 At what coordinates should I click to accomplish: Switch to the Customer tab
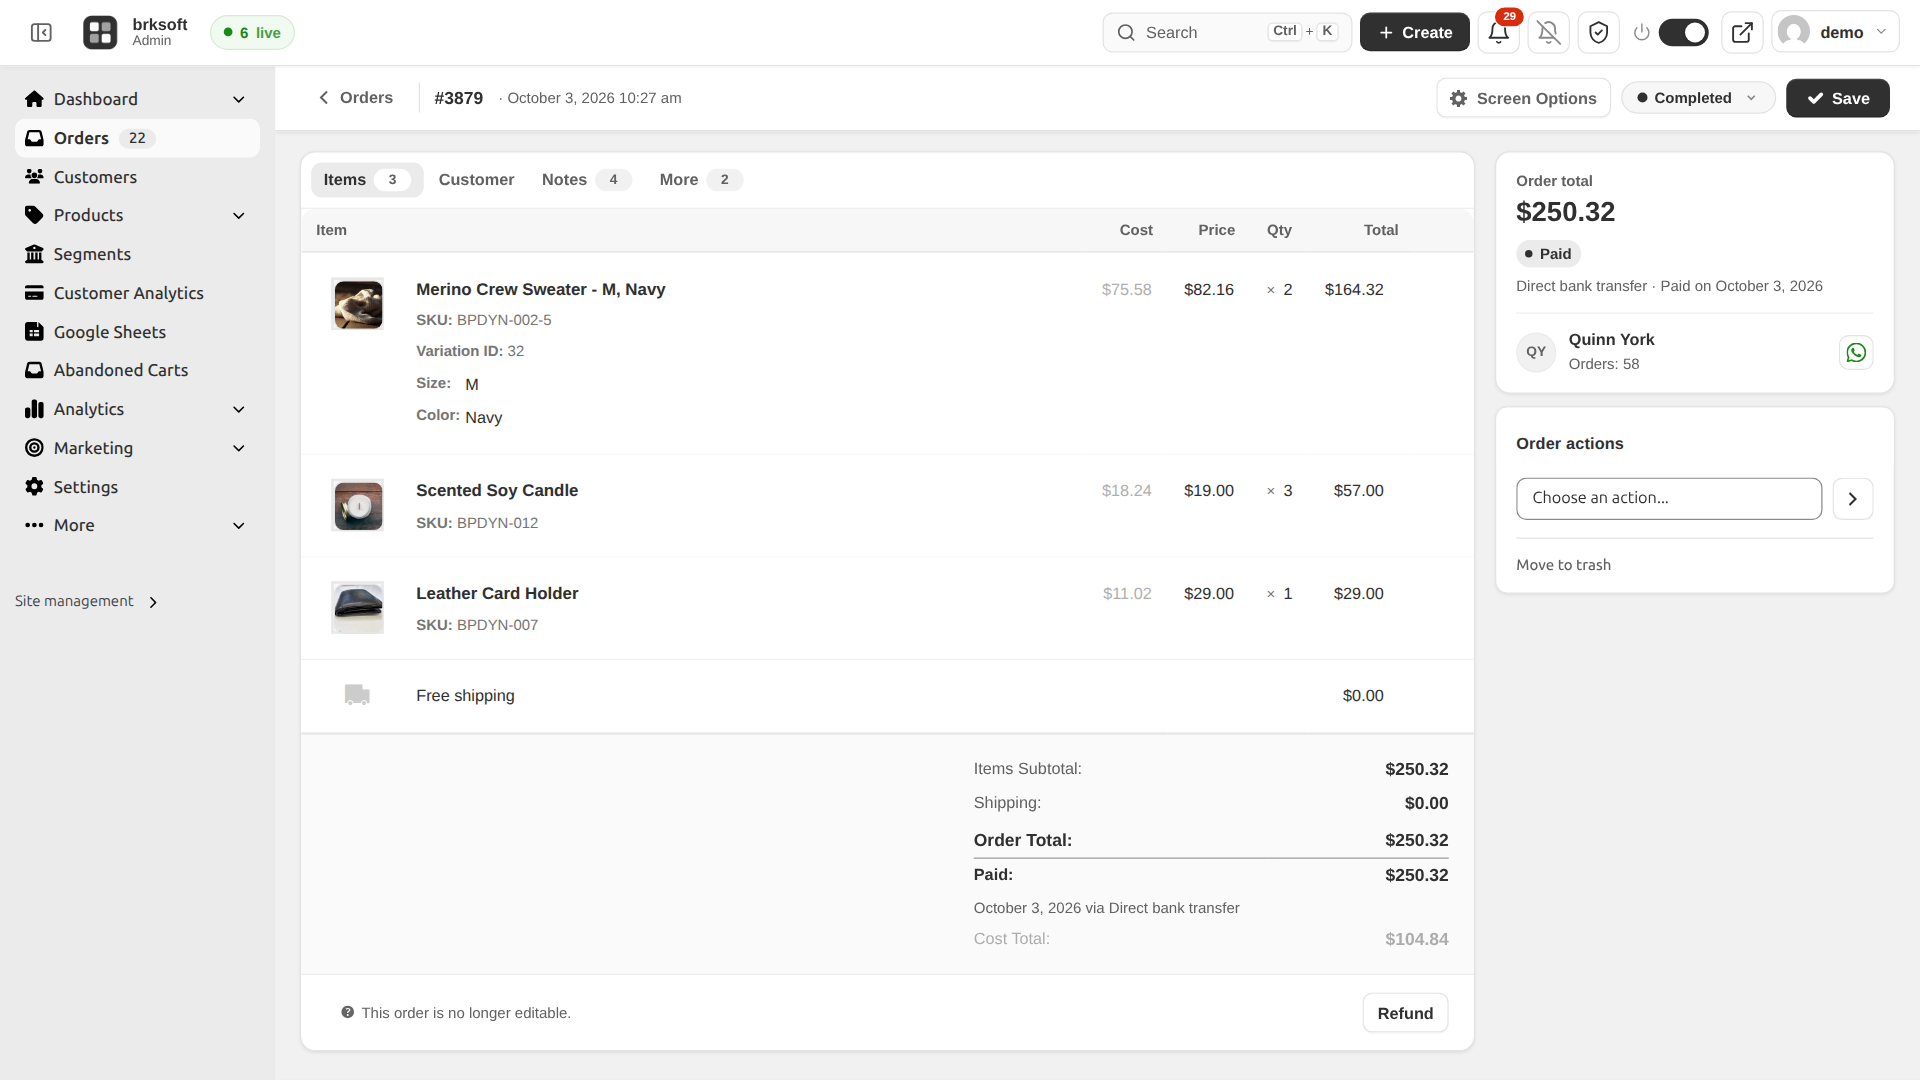tap(476, 180)
